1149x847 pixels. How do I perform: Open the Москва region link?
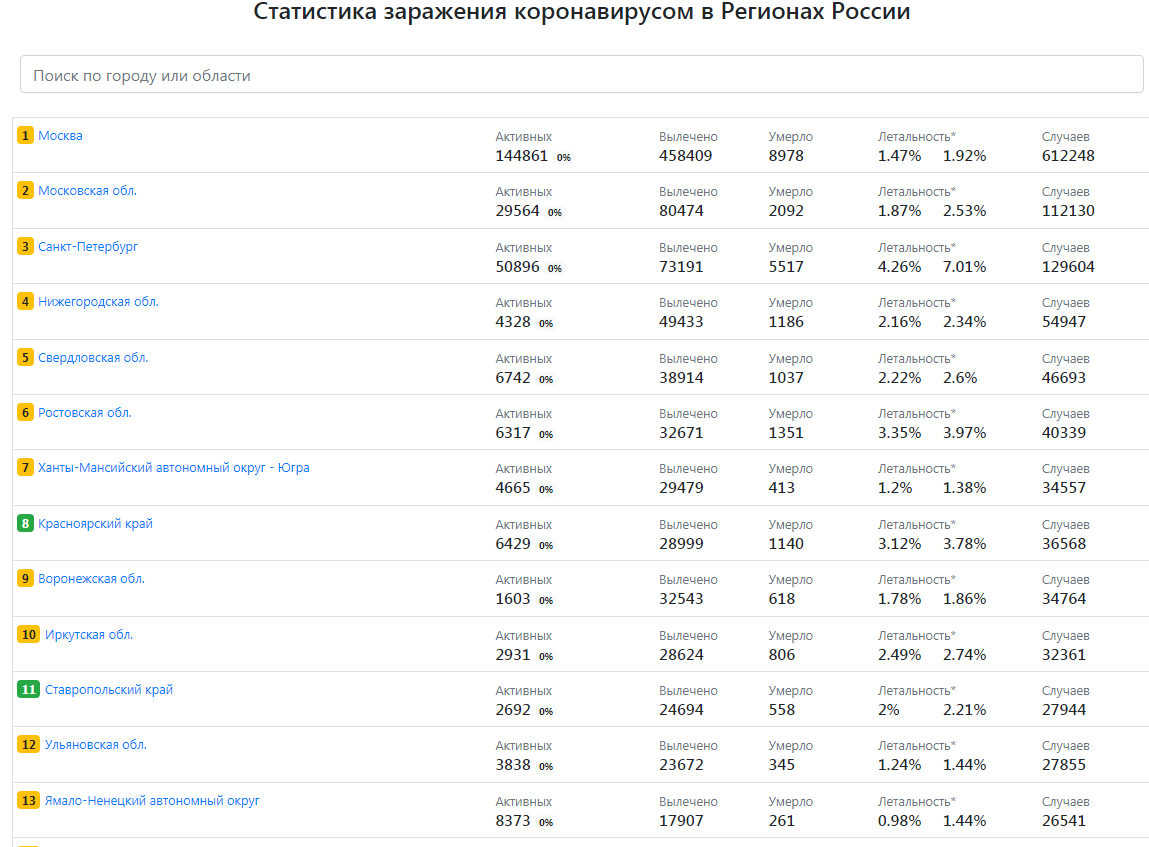[x=60, y=136]
